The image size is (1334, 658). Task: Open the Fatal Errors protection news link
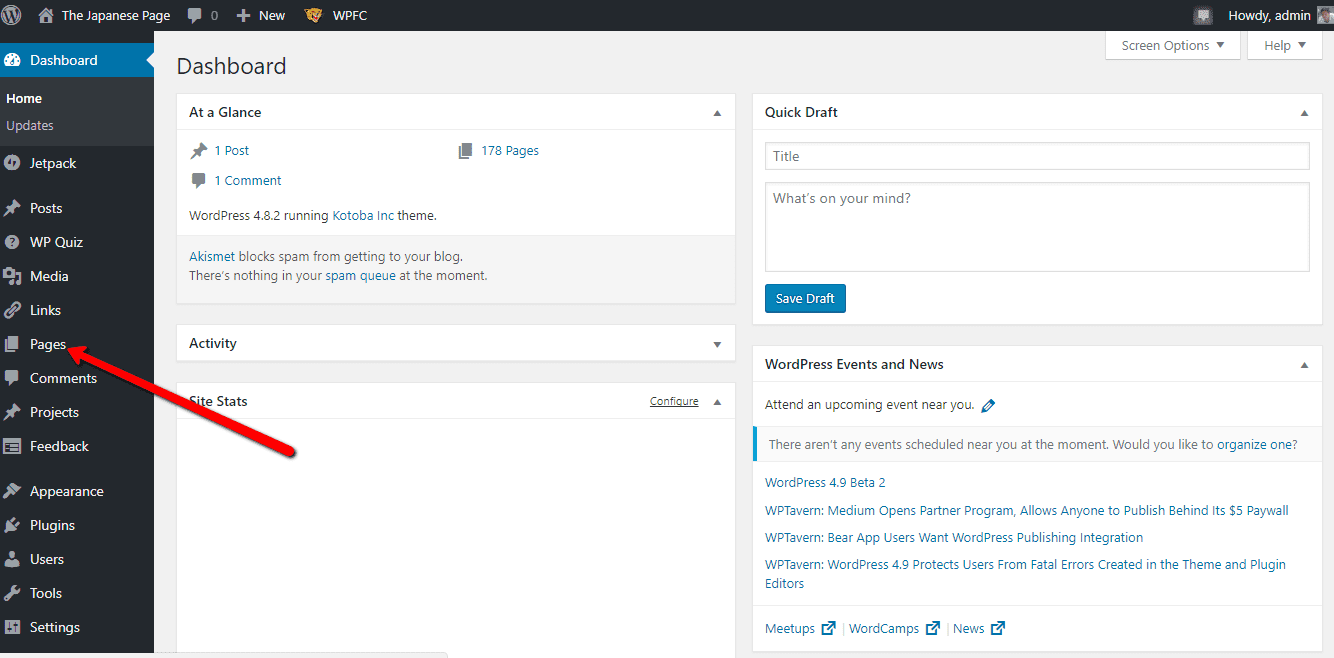click(x=1025, y=573)
